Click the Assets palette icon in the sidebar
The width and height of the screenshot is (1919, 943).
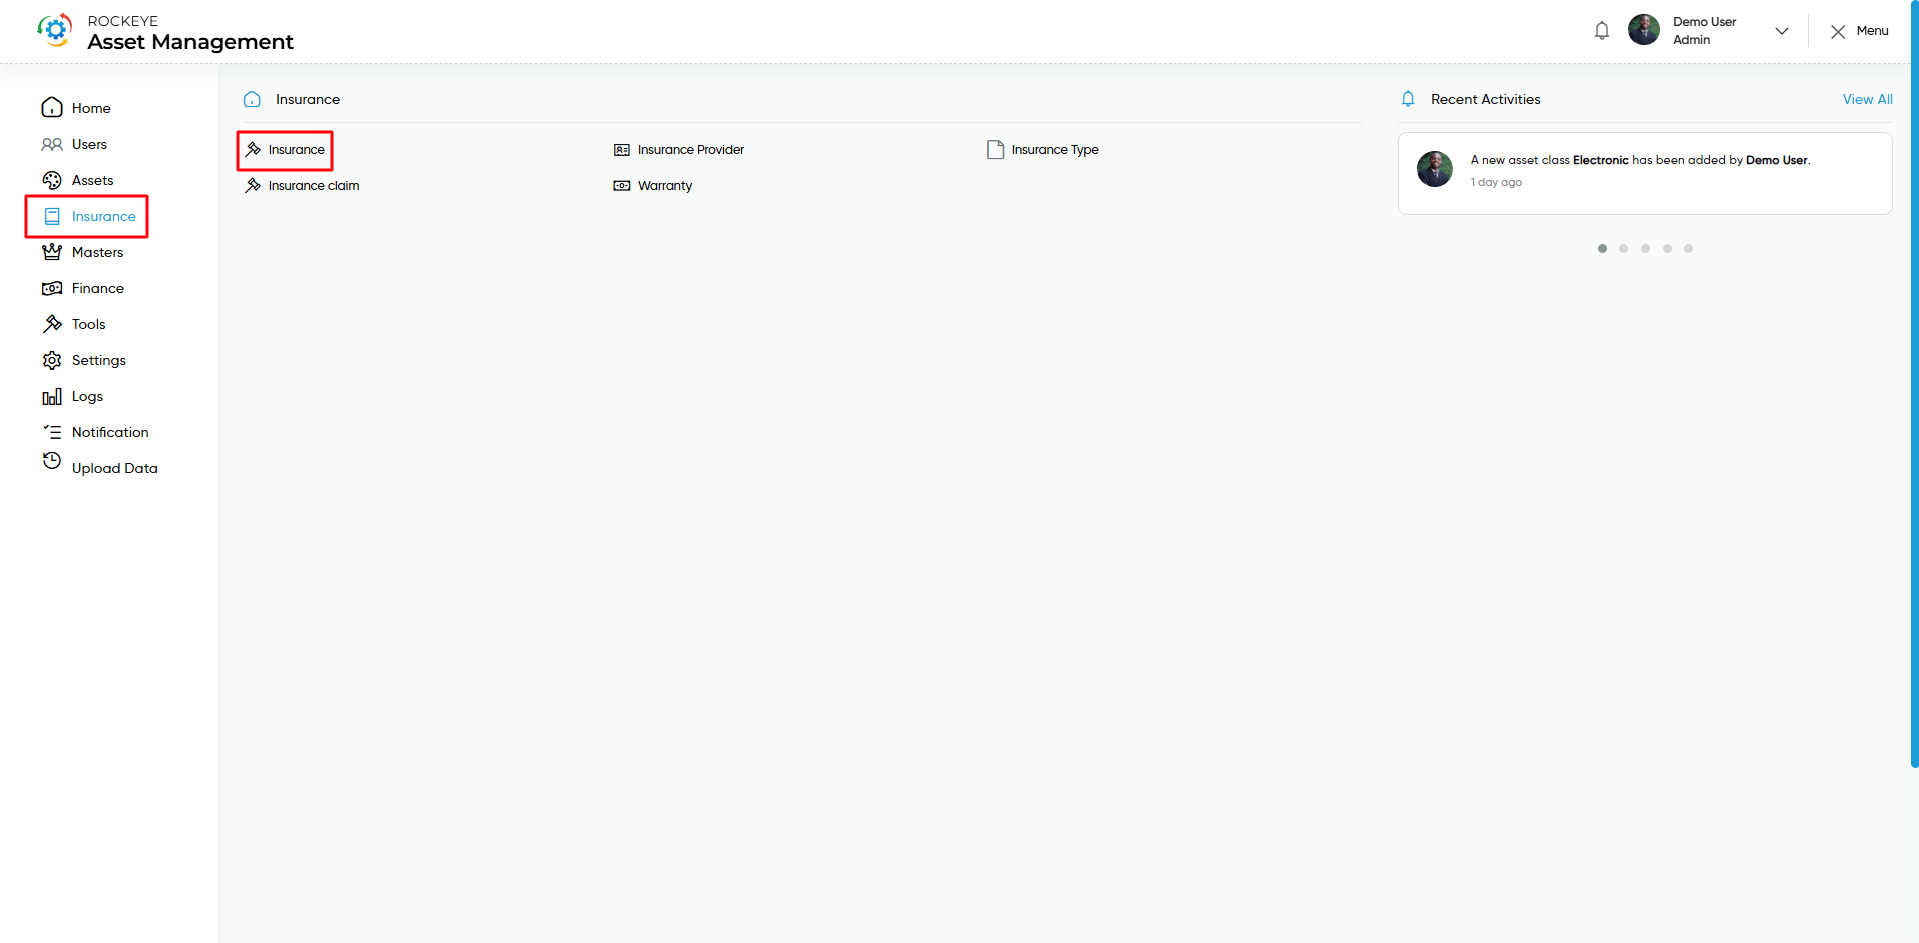[52, 180]
